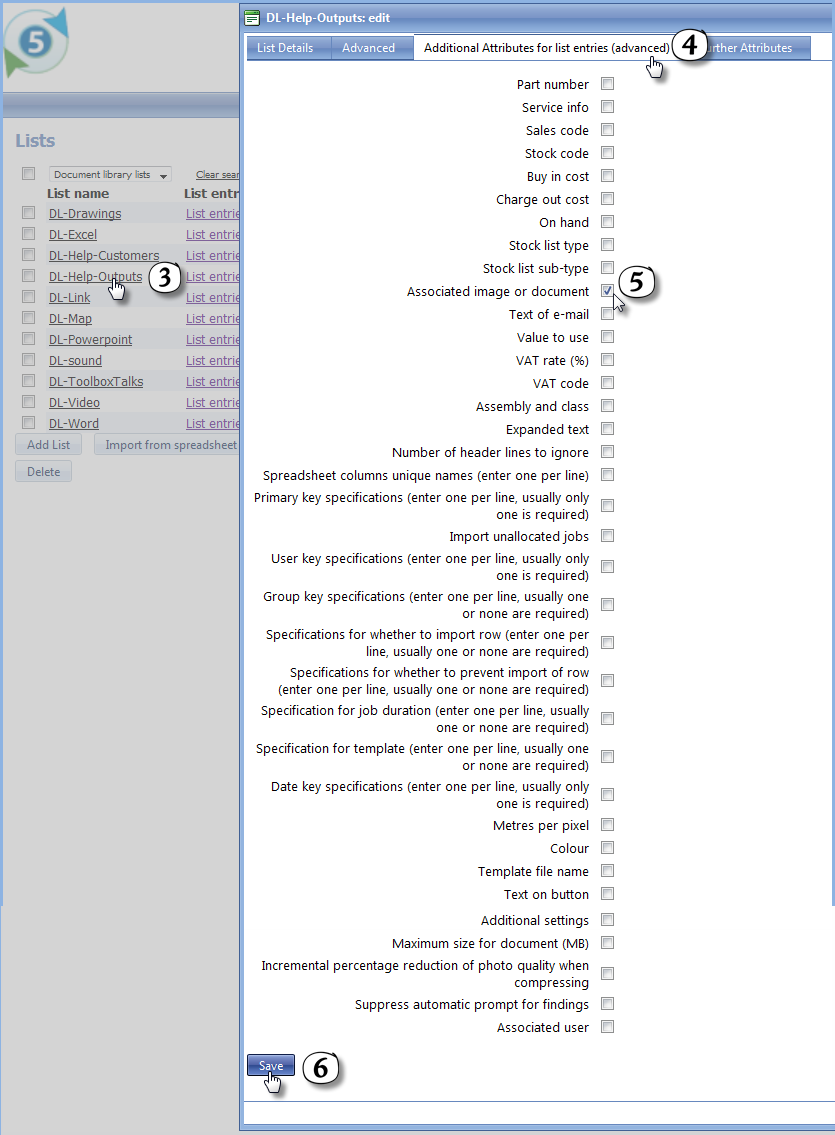Save the list attribute changes
Viewport: 835px width, 1135px height.
pos(271,1066)
